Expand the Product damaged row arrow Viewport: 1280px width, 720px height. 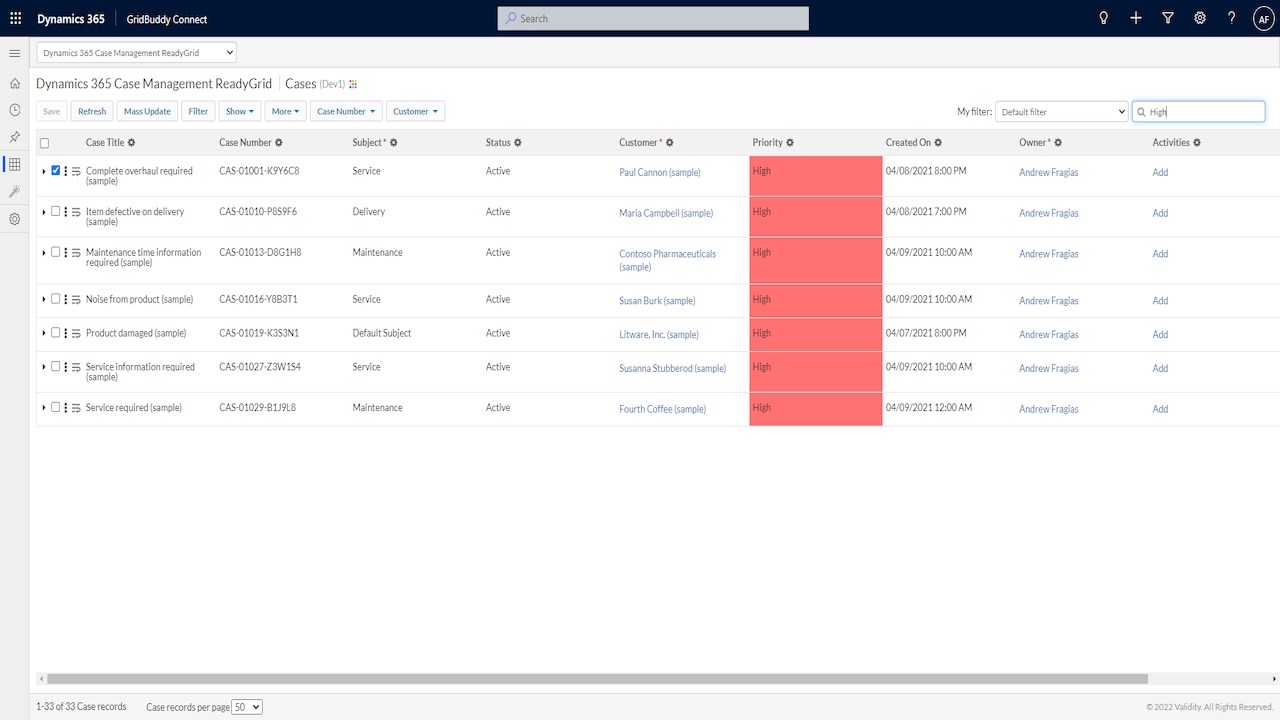pos(44,334)
